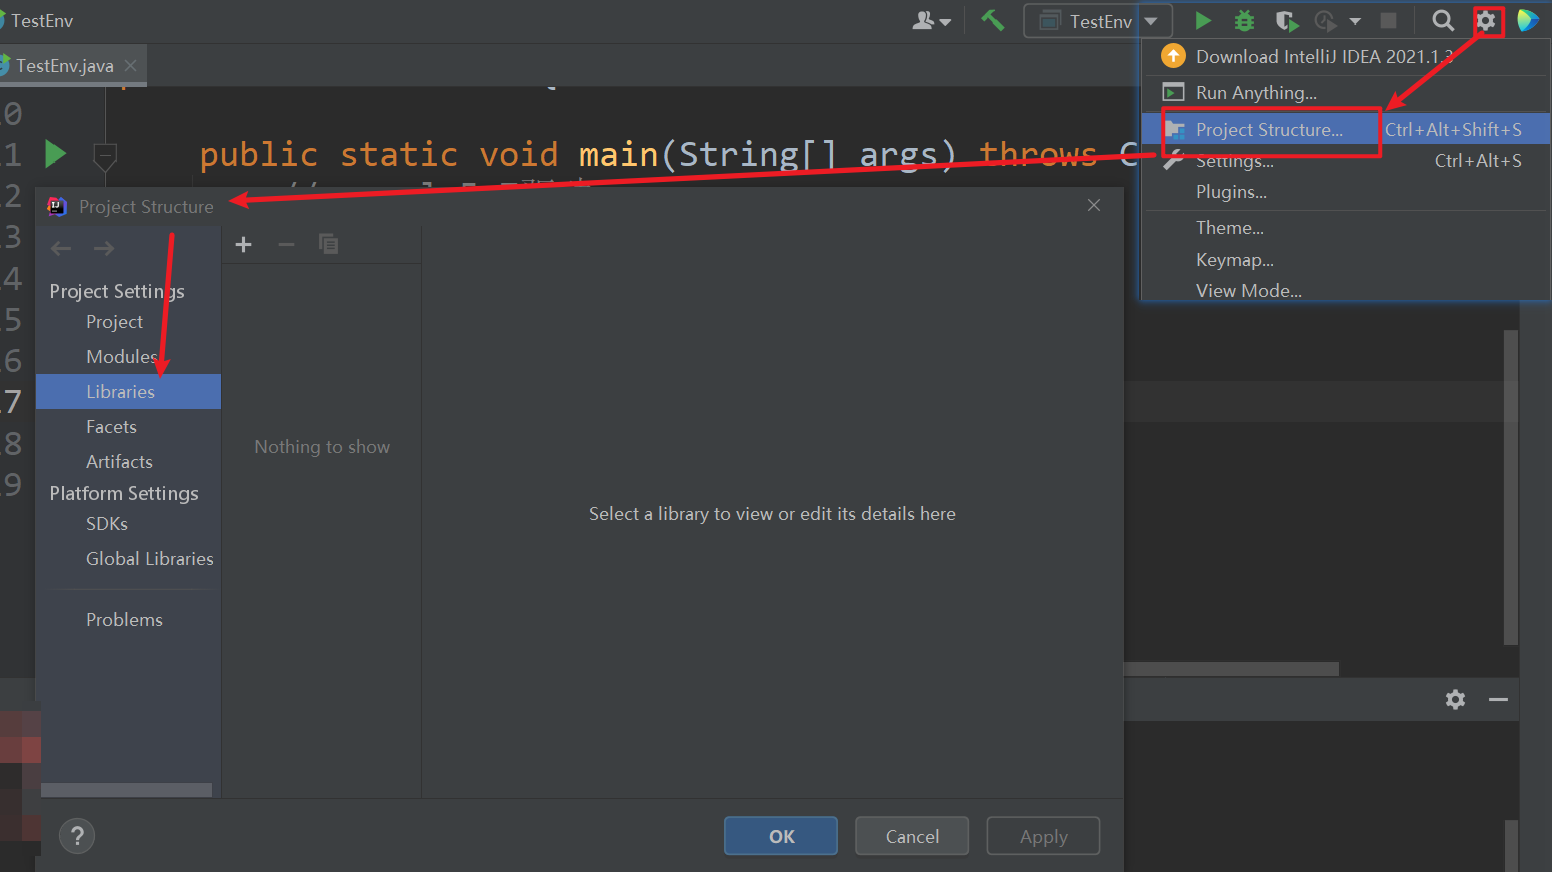Viewport: 1552px width, 872px height.
Task: Open Theme... menu entry
Action: 1346,228
